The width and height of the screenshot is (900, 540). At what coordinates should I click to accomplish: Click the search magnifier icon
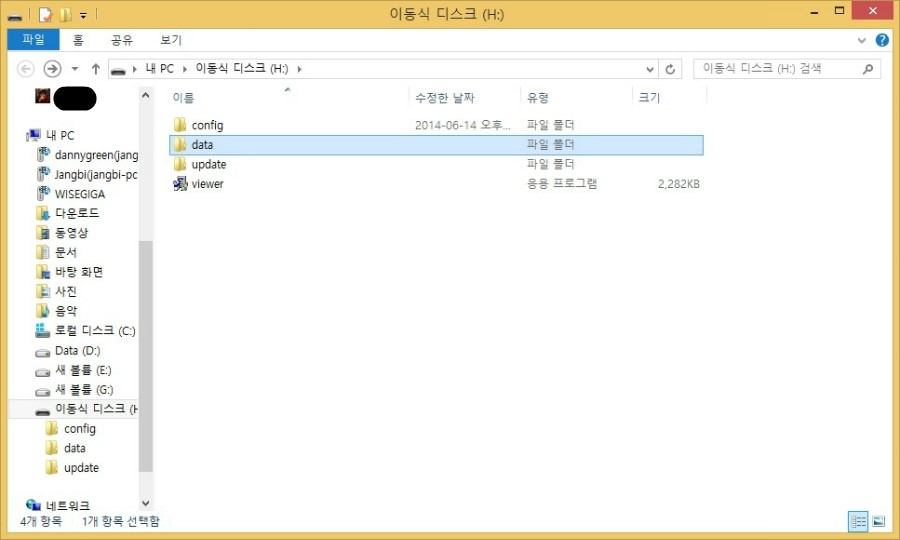click(868, 69)
